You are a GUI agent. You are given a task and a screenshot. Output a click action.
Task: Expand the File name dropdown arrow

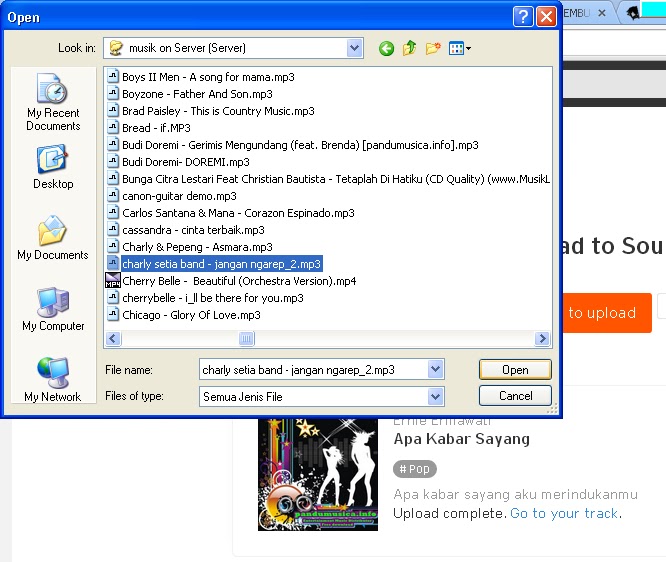coord(435,370)
